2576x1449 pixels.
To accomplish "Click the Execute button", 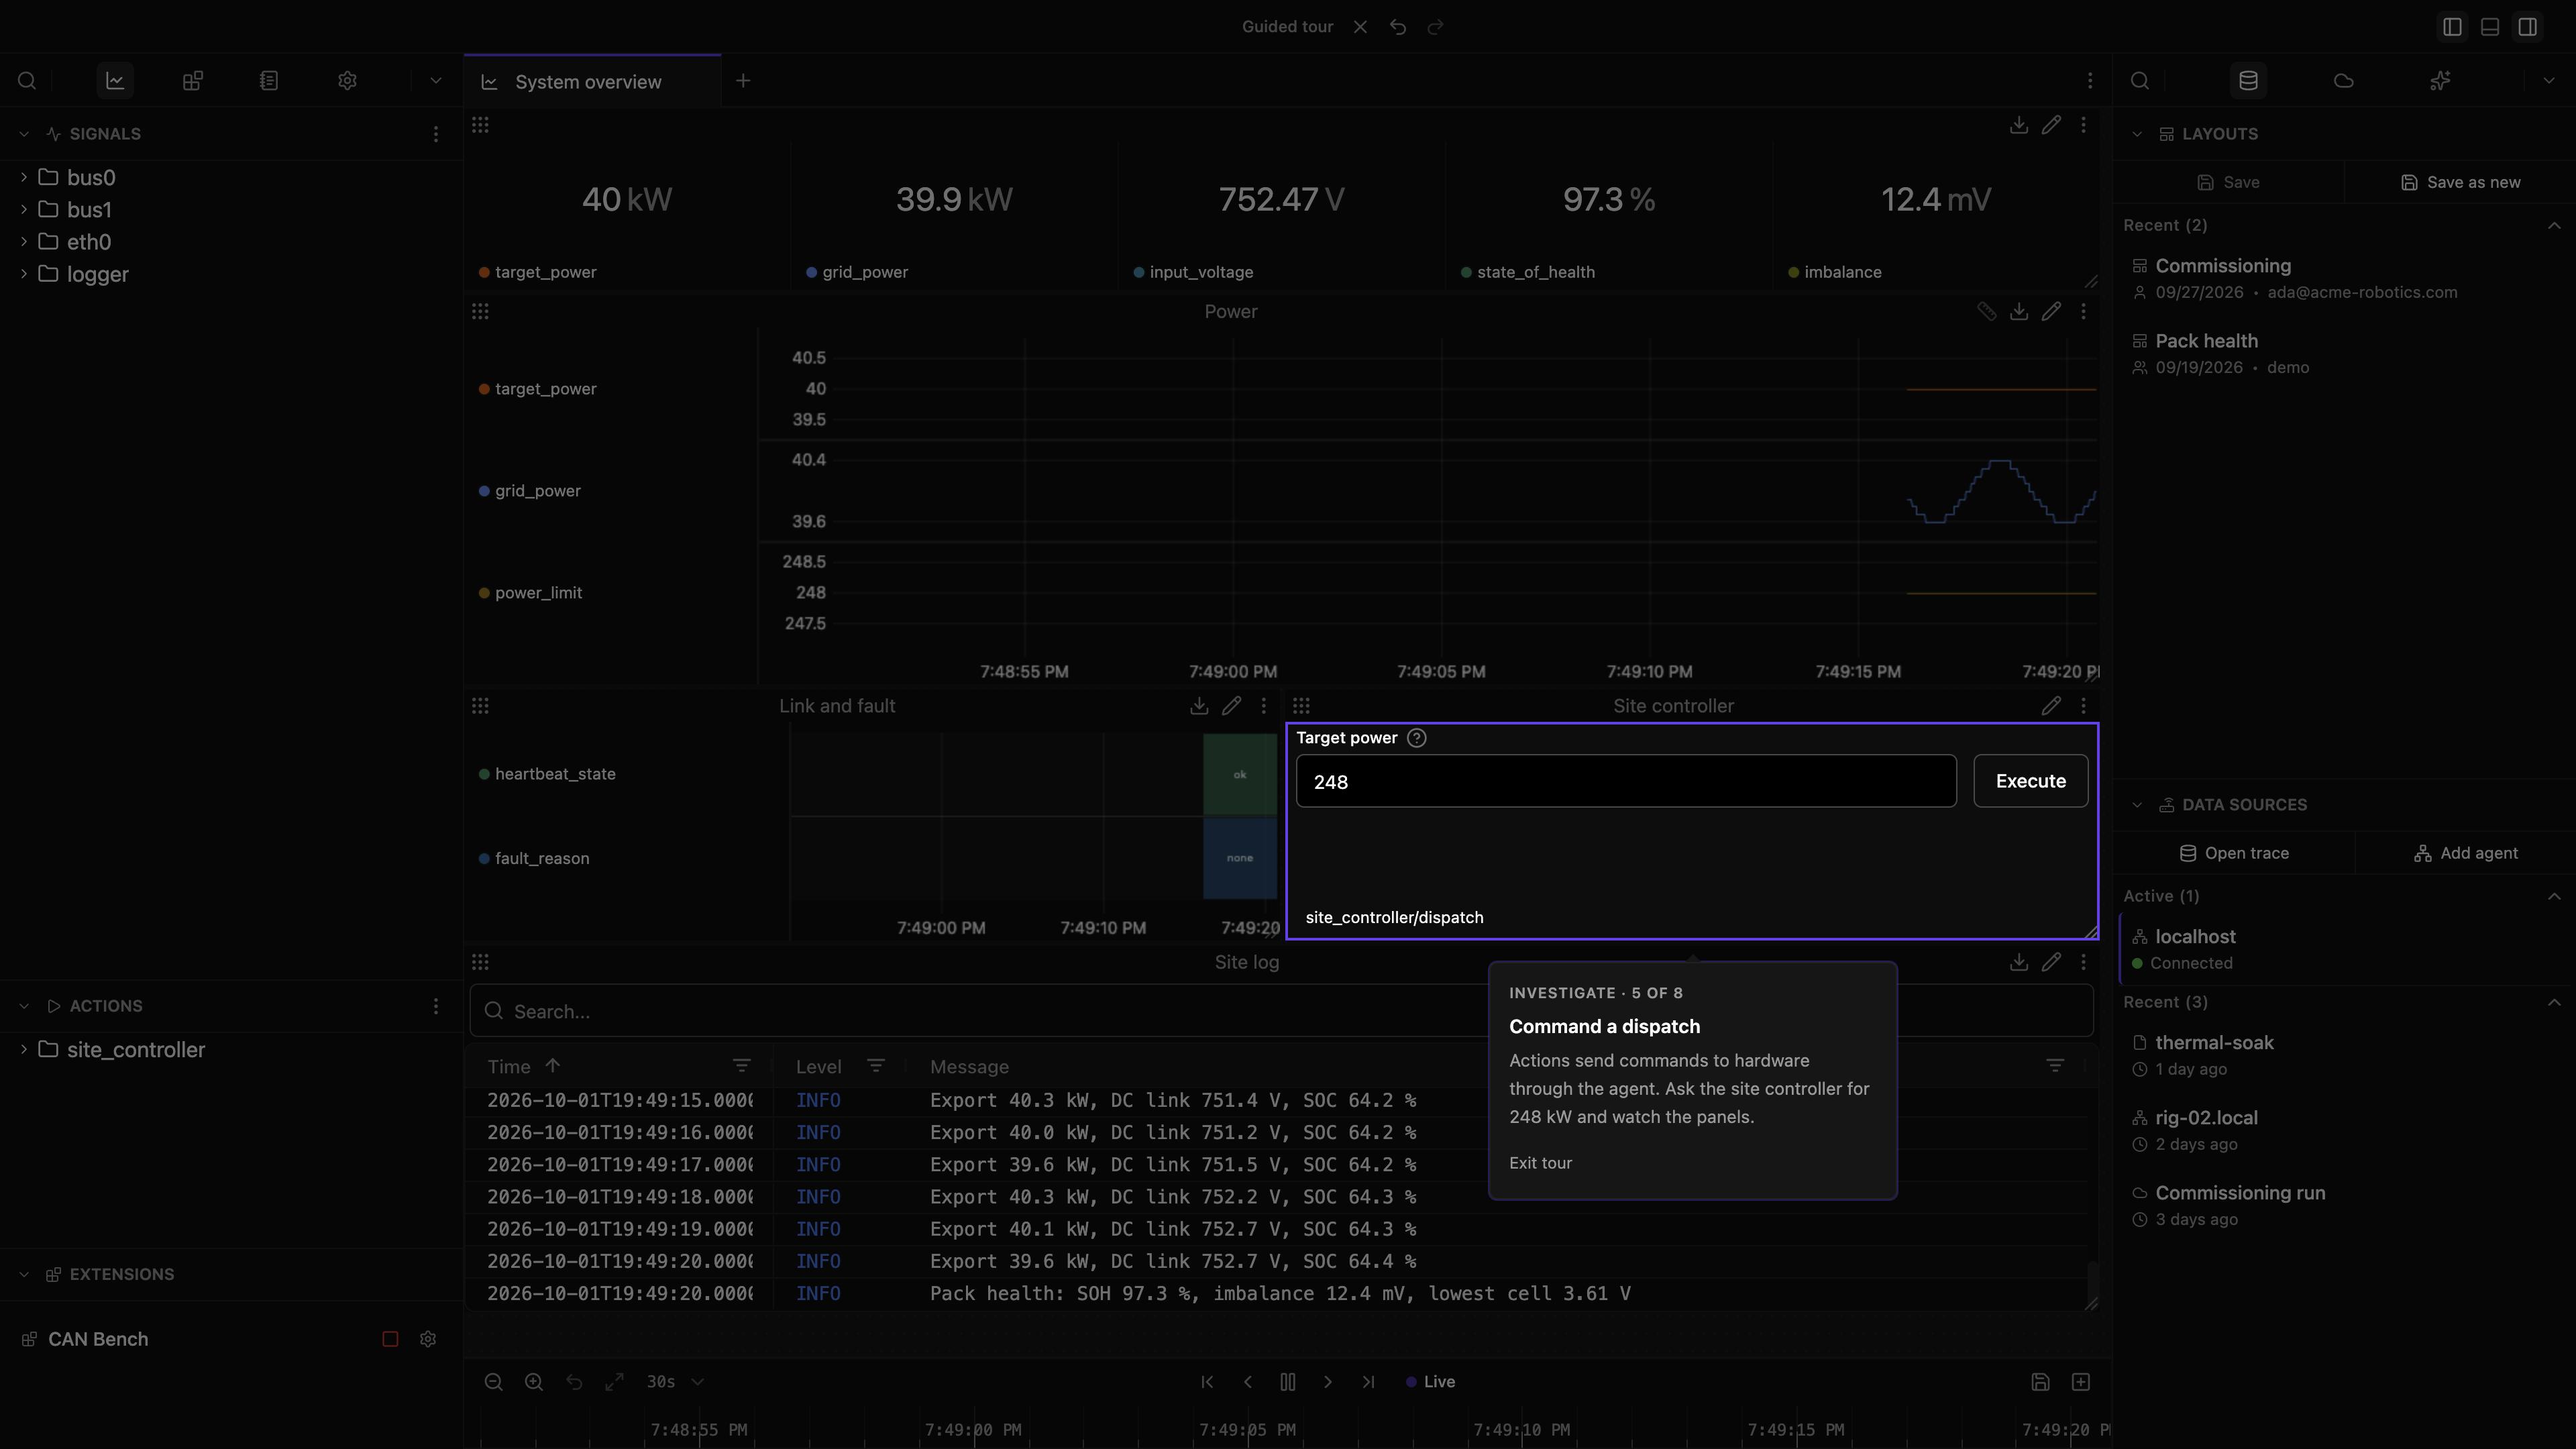I will point(2030,781).
